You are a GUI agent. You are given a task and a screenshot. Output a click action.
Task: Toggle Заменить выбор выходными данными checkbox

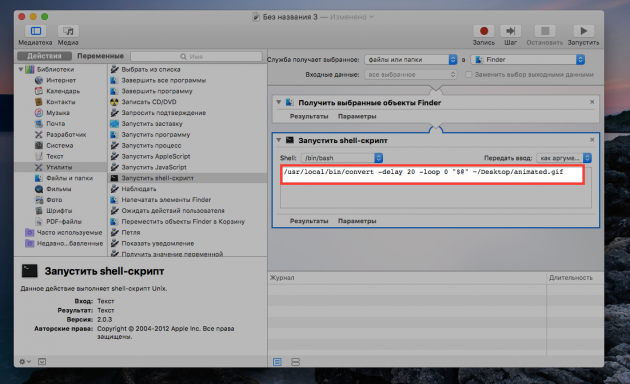click(468, 74)
